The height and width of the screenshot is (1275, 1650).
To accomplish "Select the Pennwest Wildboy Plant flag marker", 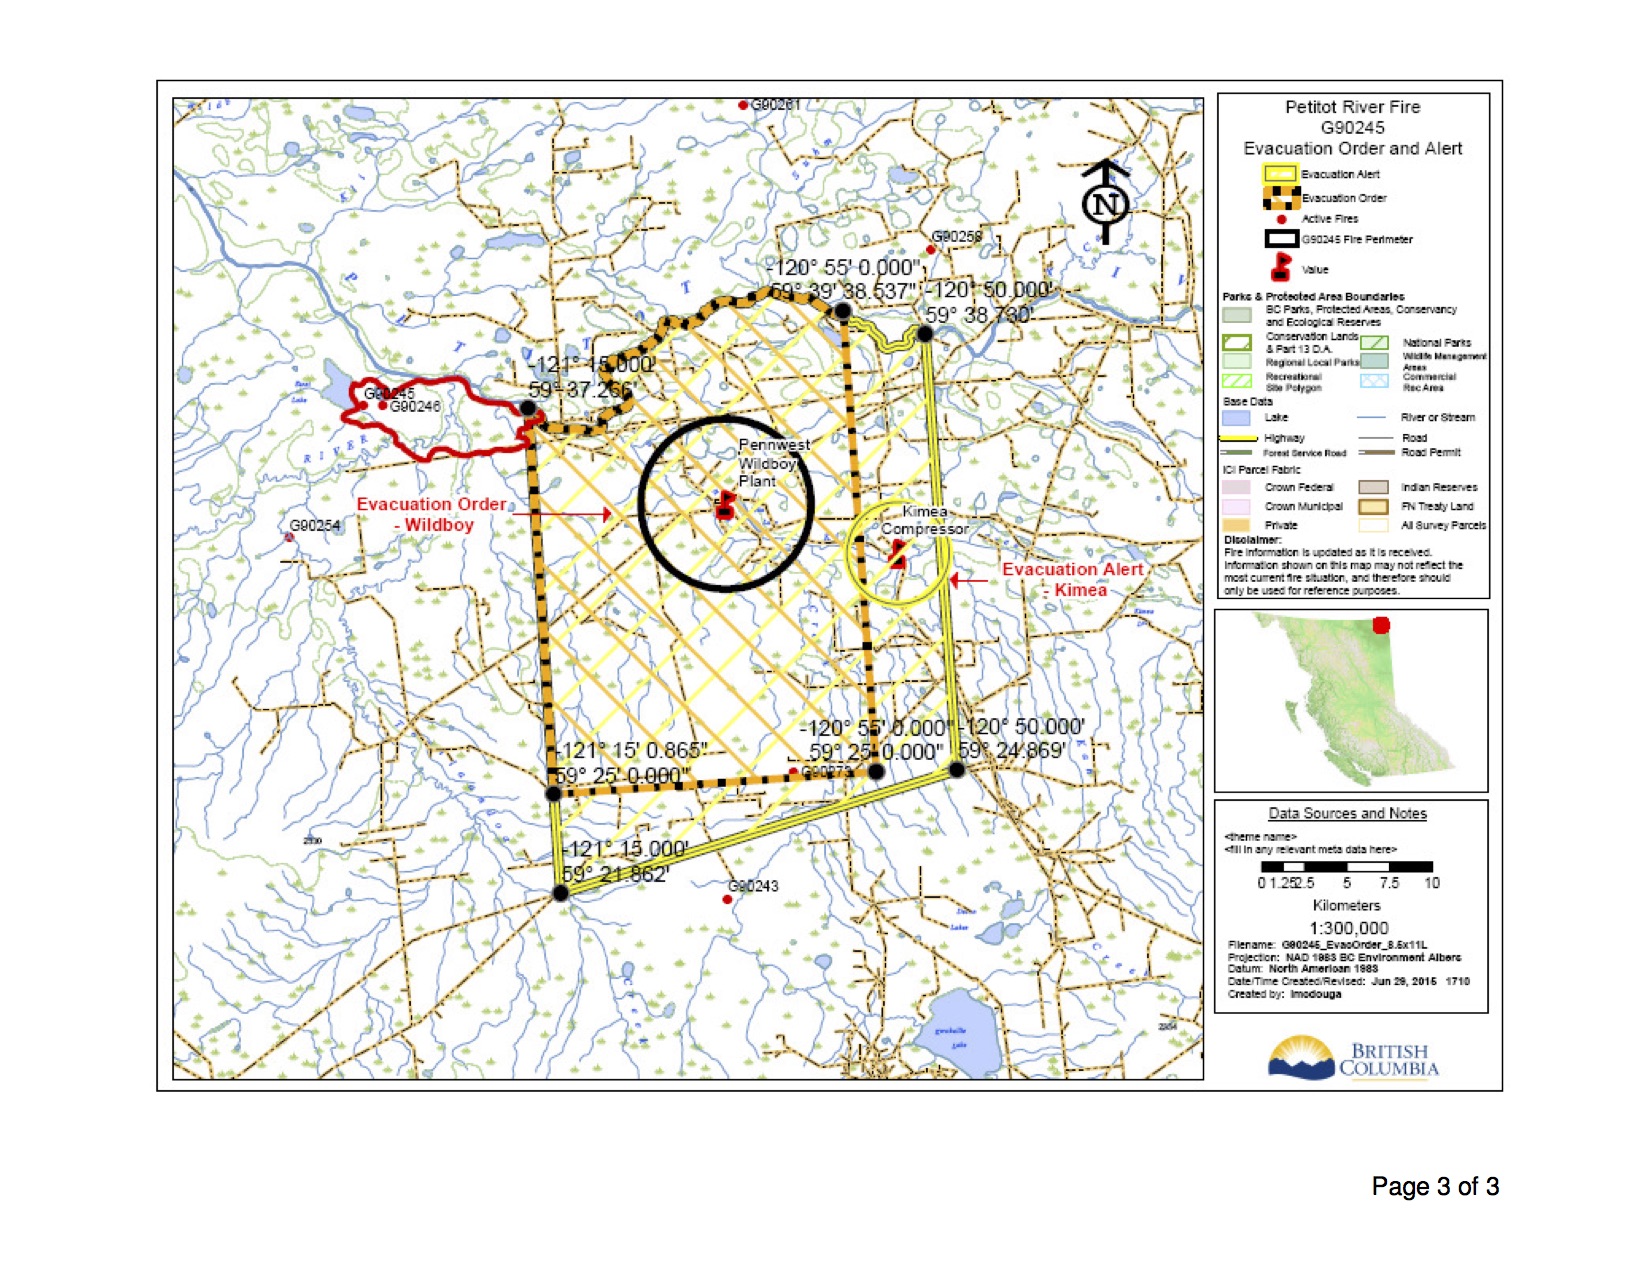I will coord(725,505).
